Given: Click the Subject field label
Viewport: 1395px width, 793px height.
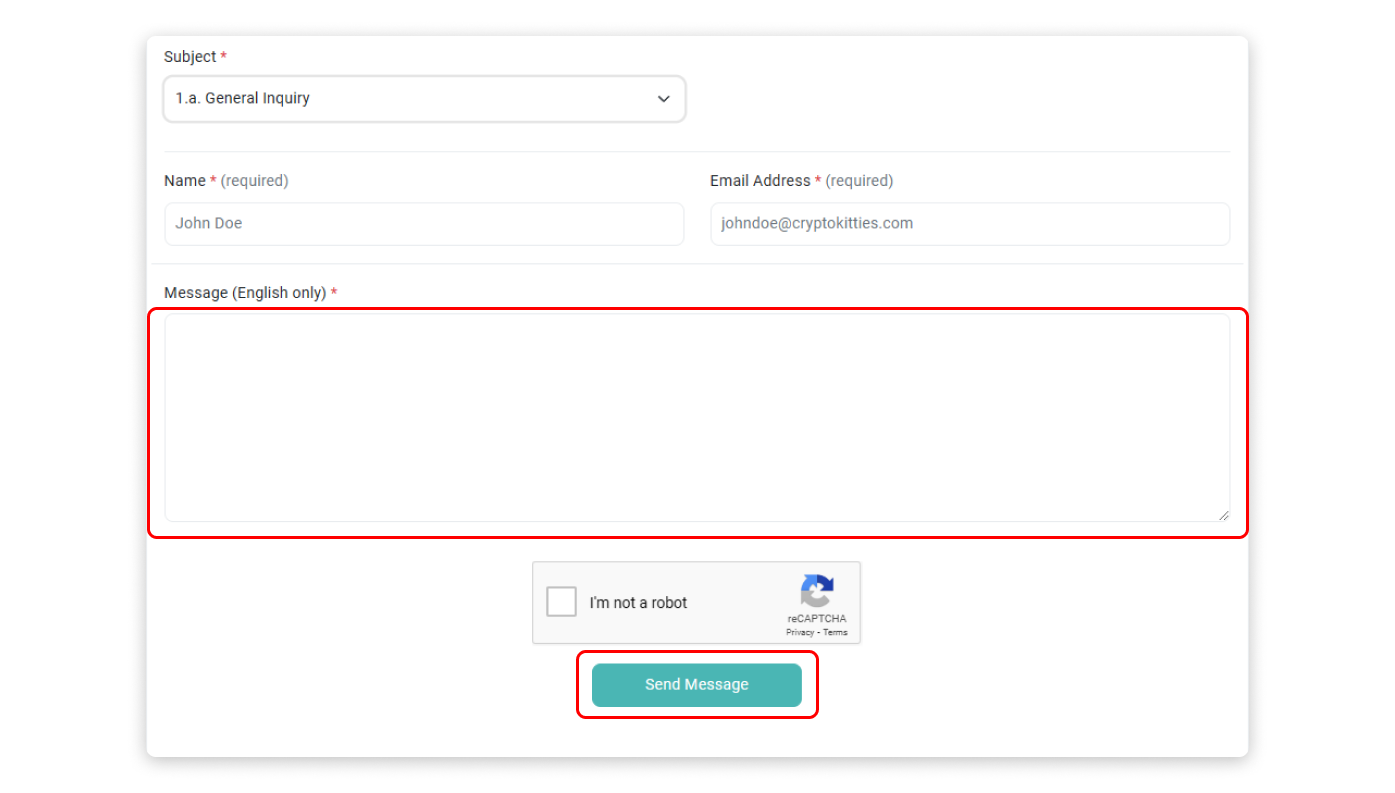Looking at the screenshot, I should (x=190, y=57).
